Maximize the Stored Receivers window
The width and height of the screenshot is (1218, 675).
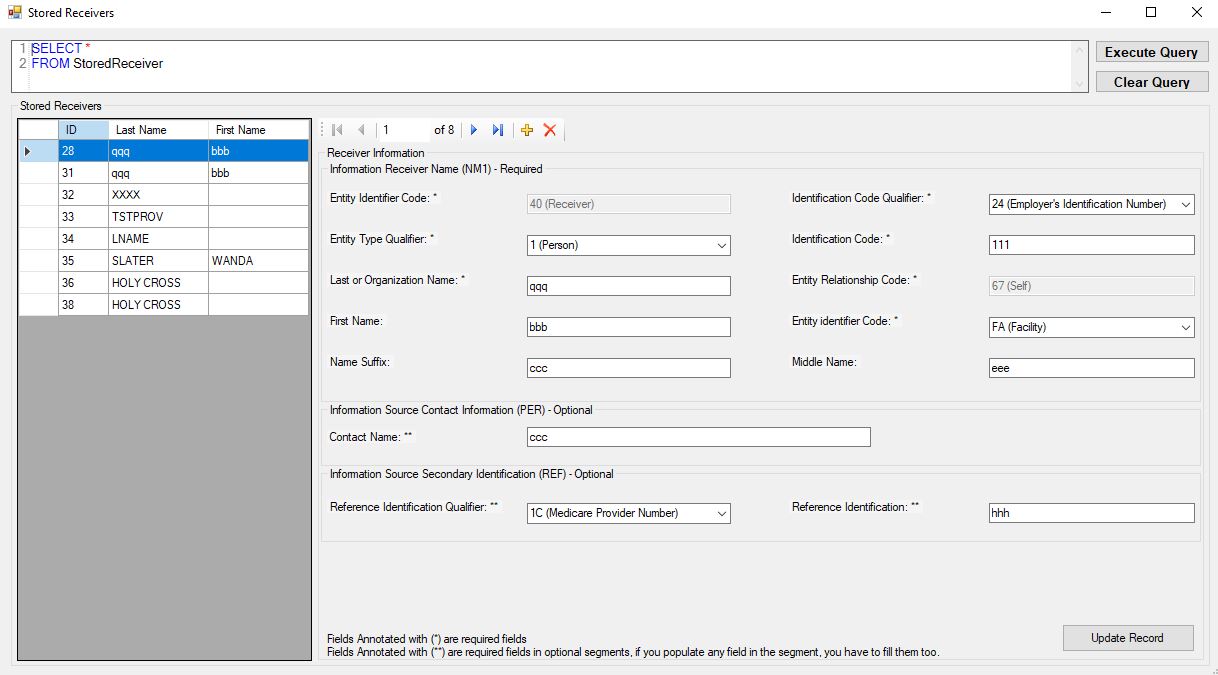(1151, 13)
